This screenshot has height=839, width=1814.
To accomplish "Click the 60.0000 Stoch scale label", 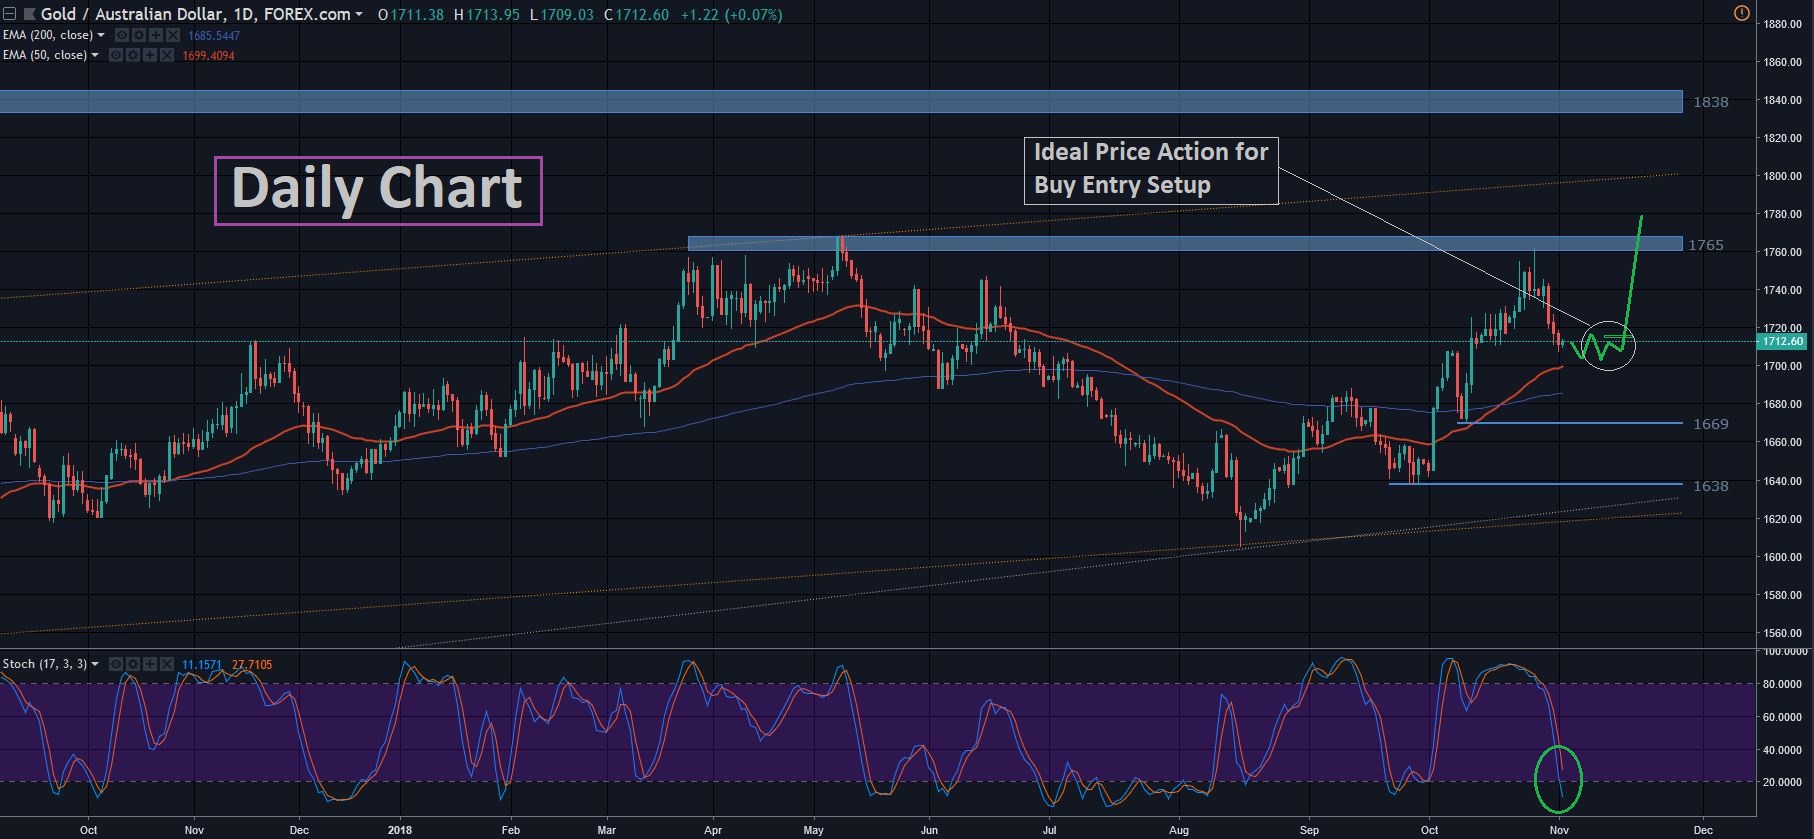I will [1783, 717].
